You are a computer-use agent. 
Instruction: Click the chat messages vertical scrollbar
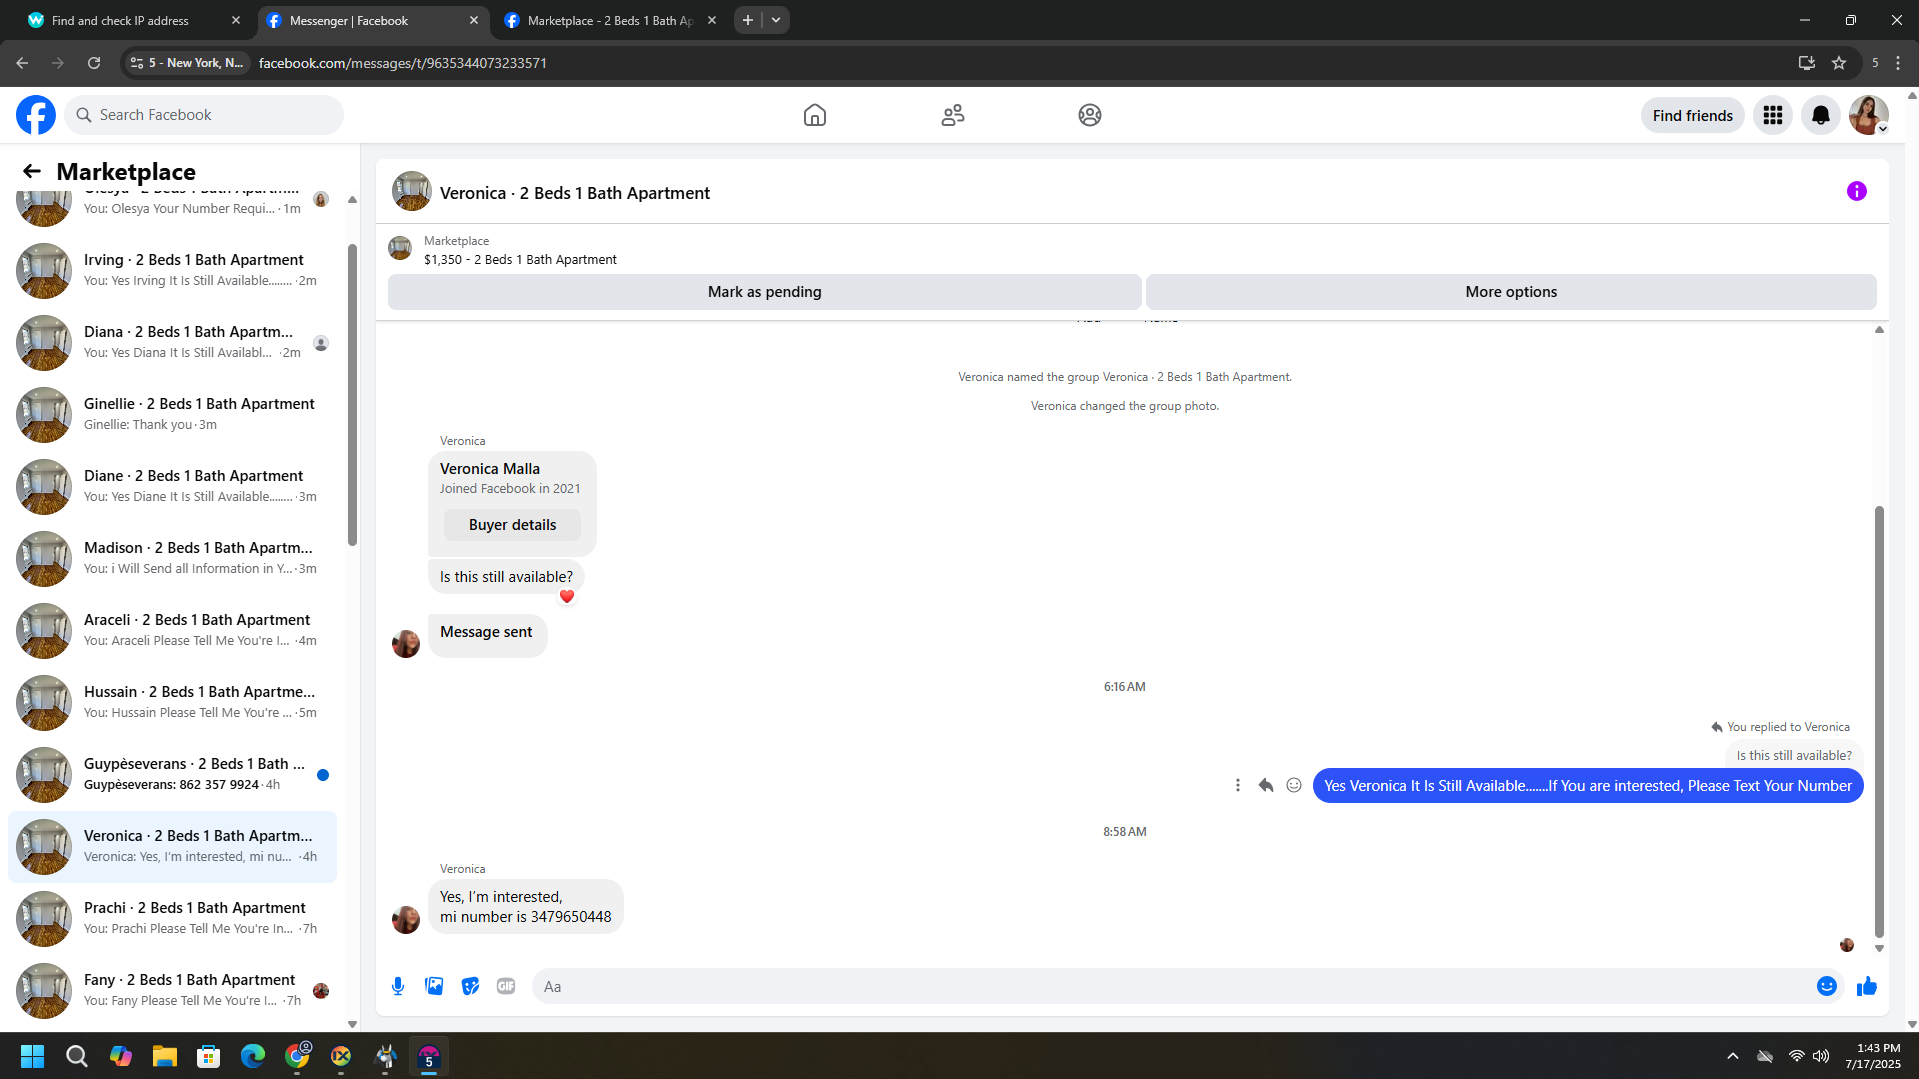click(1879, 720)
